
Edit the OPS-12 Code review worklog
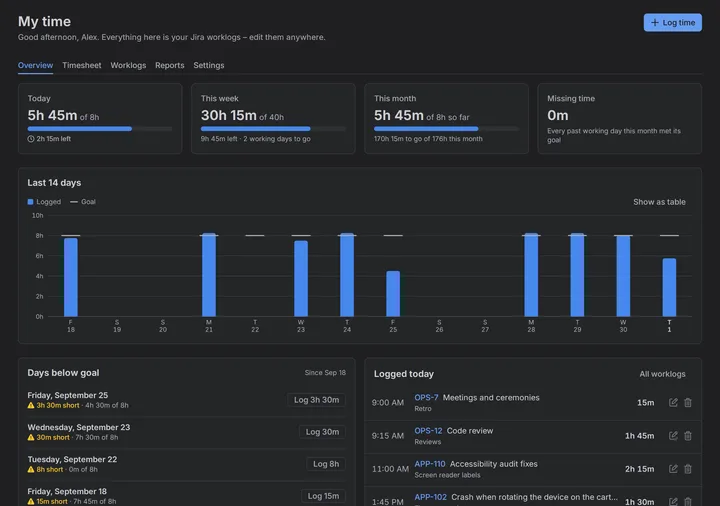pos(673,436)
